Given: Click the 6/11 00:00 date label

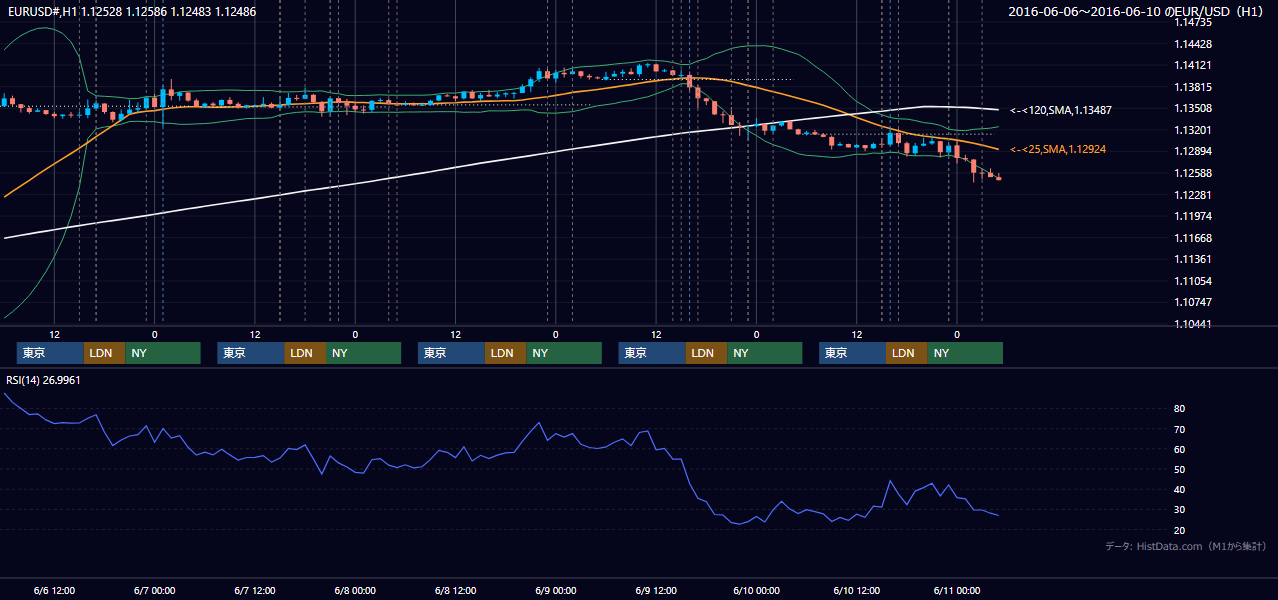Looking at the screenshot, I should [x=957, y=590].
